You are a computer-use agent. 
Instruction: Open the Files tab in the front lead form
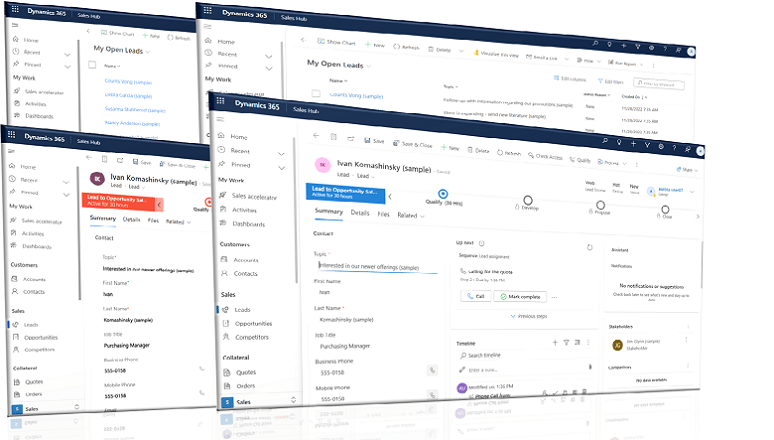384,214
